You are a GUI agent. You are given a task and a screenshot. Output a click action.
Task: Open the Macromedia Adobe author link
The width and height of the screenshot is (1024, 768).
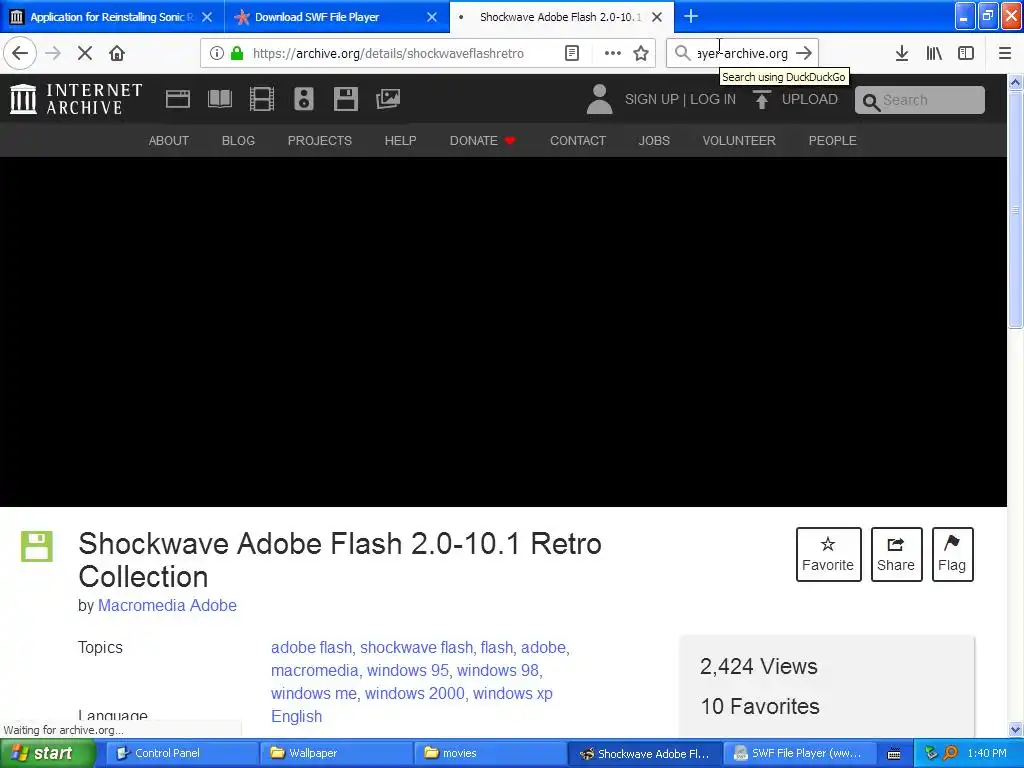point(167,605)
